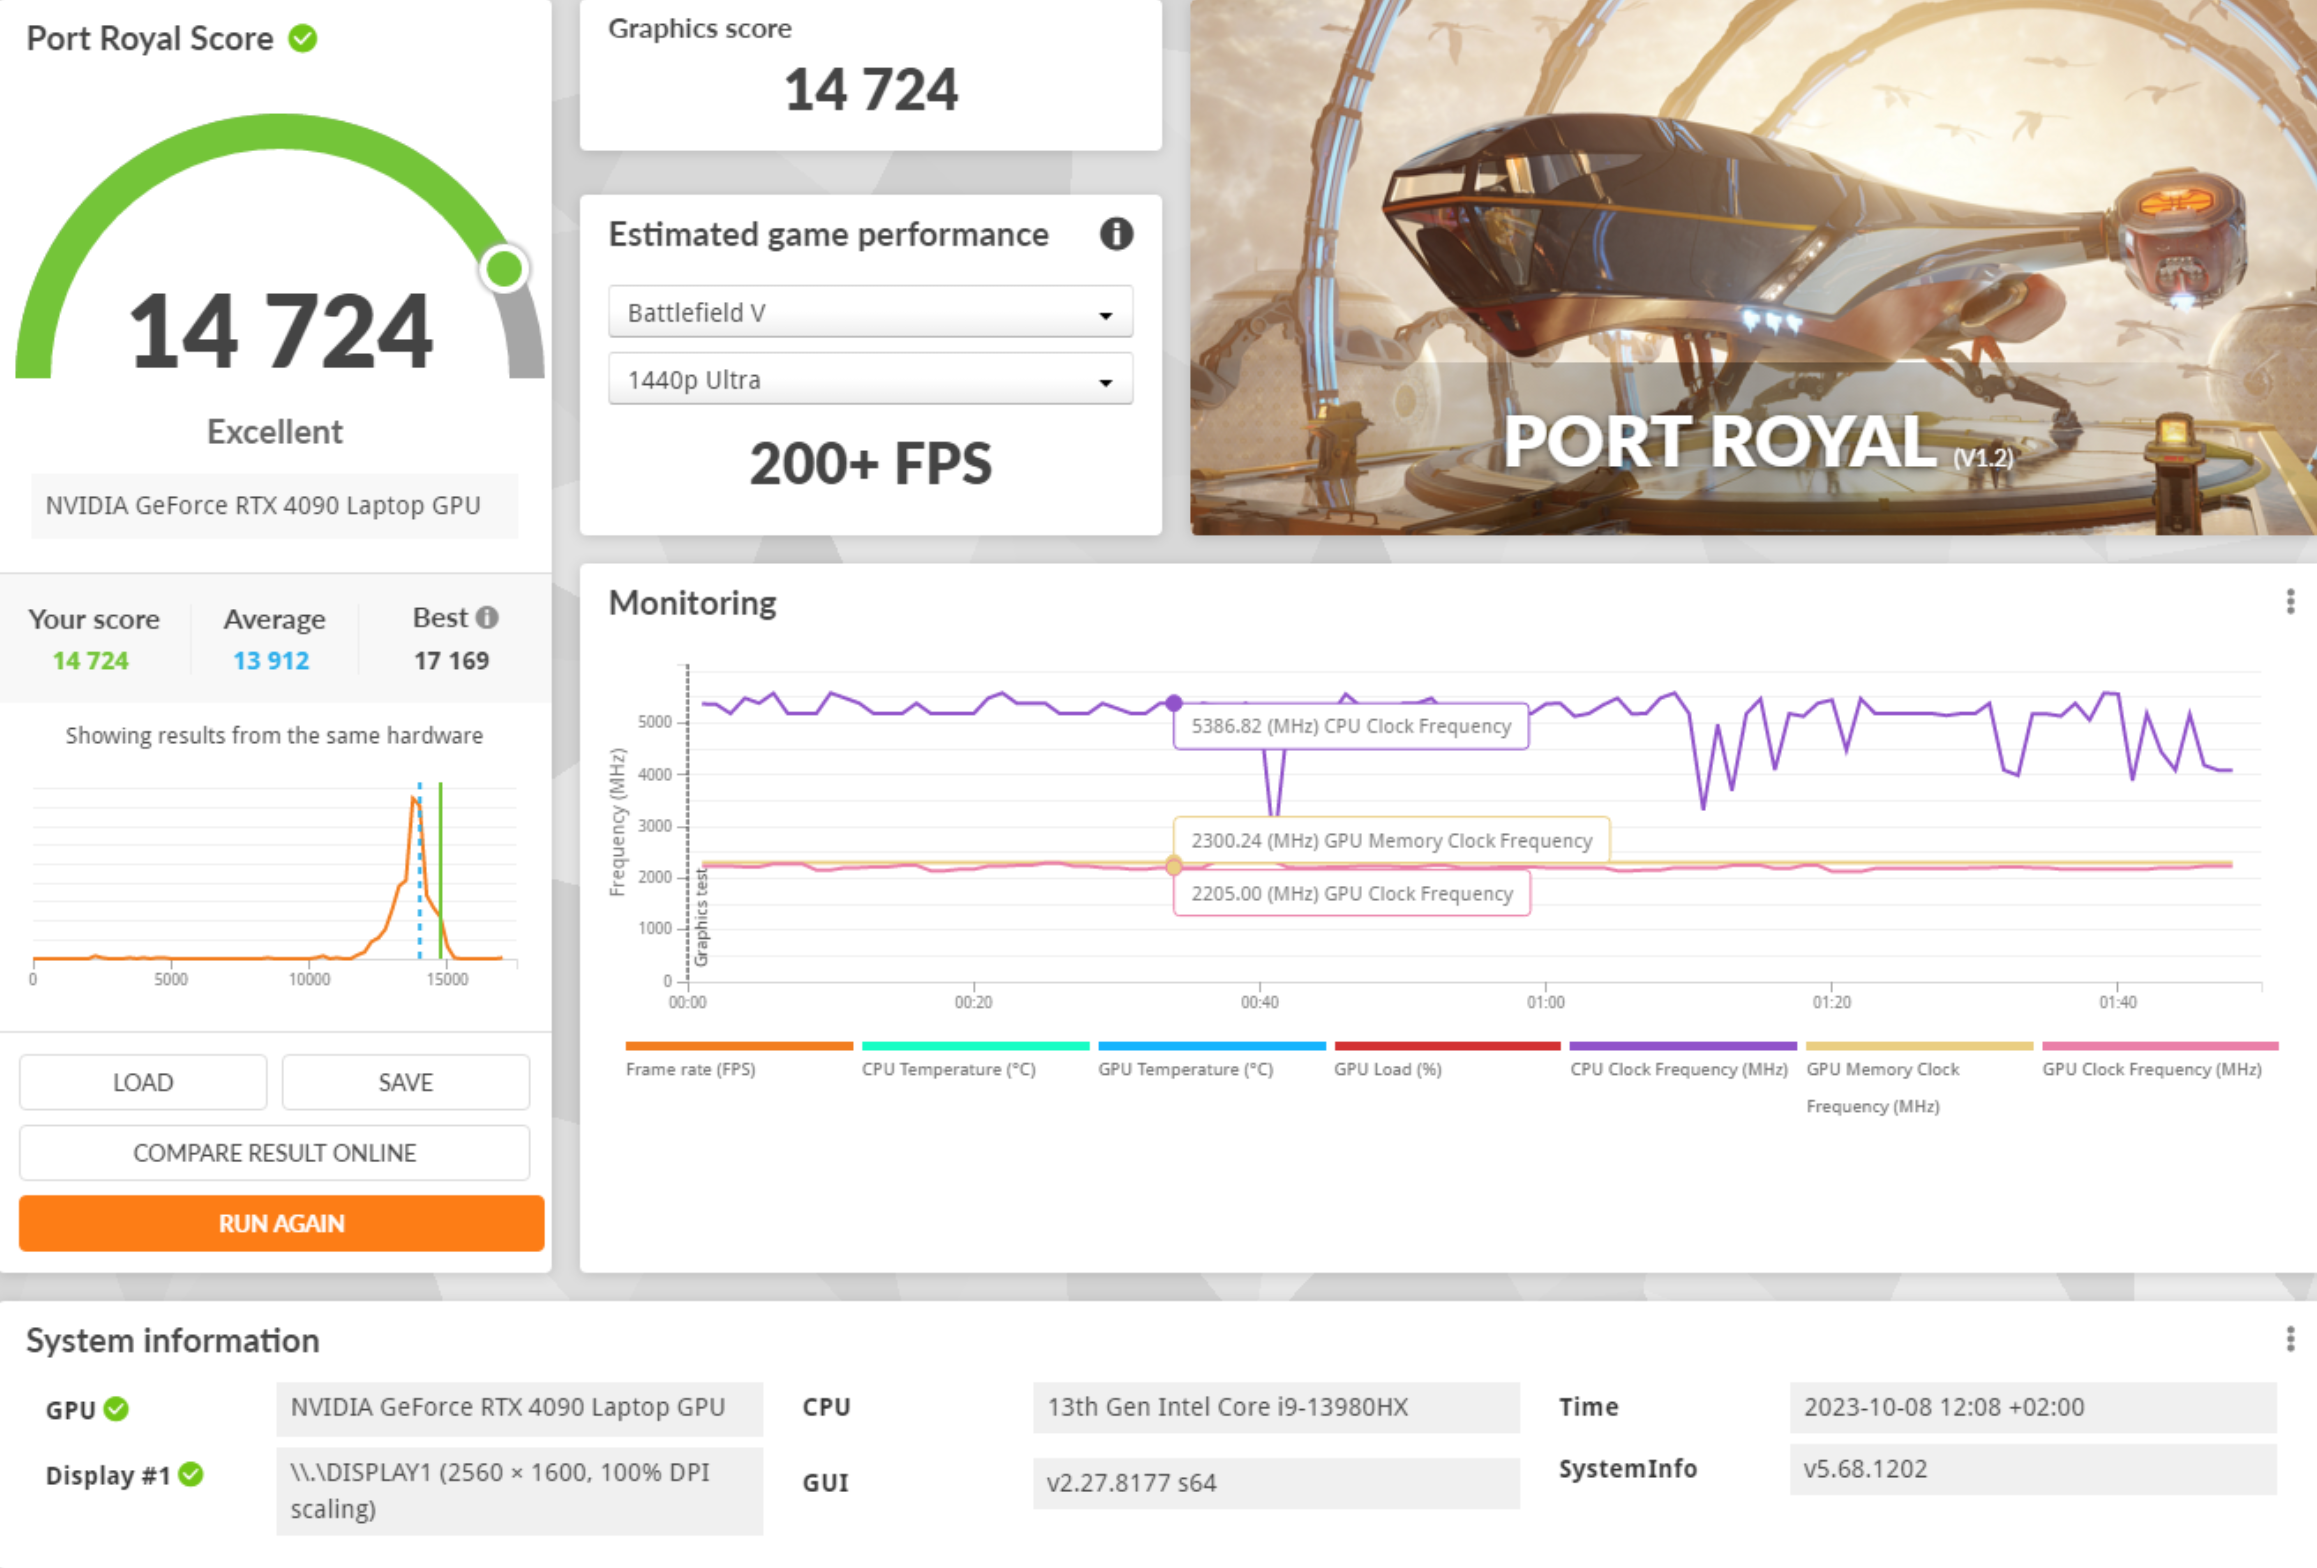The width and height of the screenshot is (2317, 1568).
Task: Click the GPU validation checkmark icon
Action: click(x=117, y=1409)
